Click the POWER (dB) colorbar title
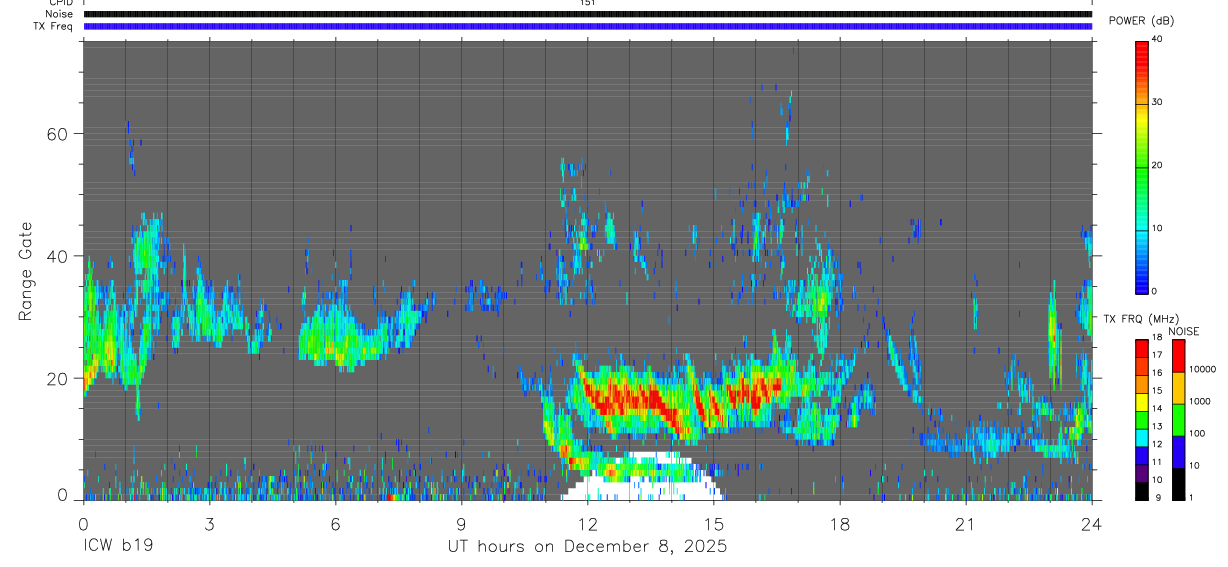This screenshot has height=567, width=1228. tap(1141, 22)
